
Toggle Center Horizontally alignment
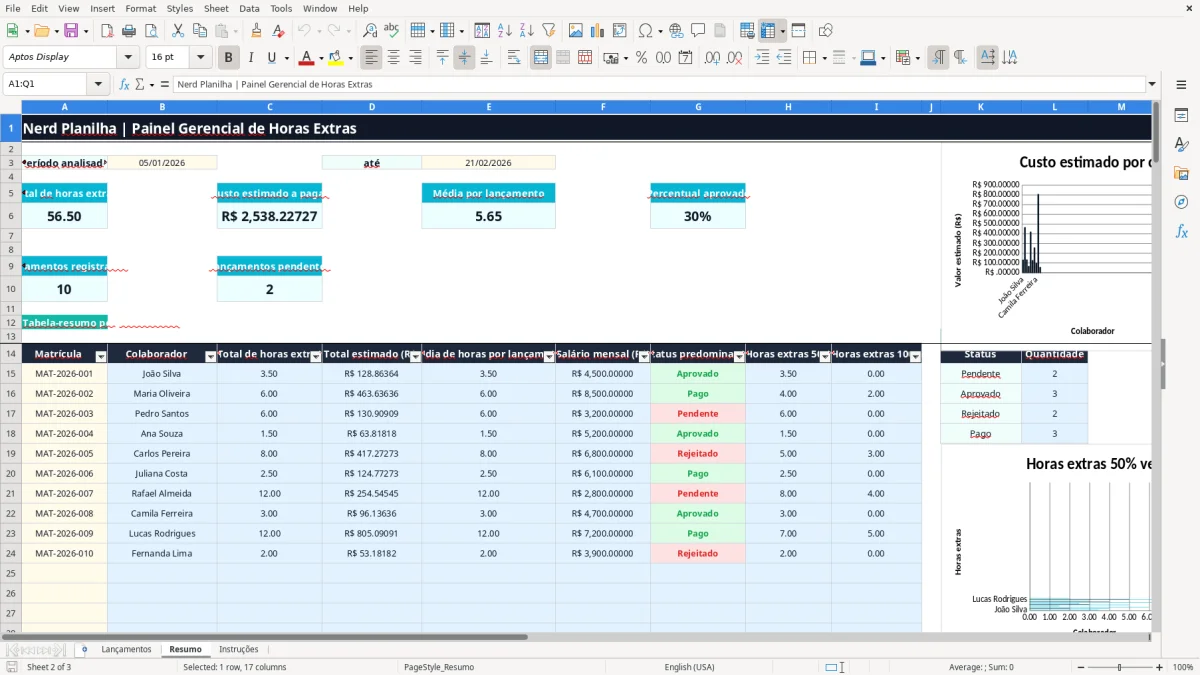[x=394, y=58]
